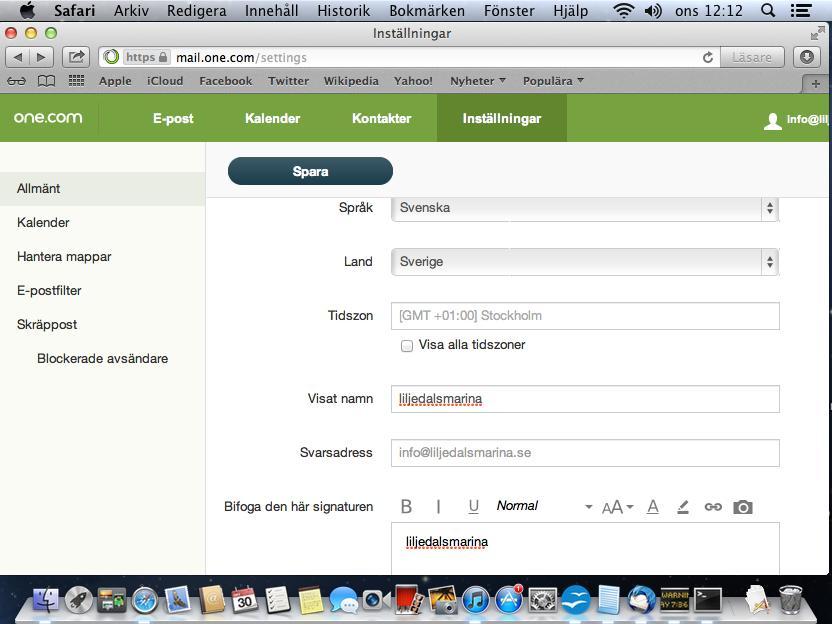
Task: Apply underline formatting in signature editor
Action: pyautogui.click(x=473, y=507)
